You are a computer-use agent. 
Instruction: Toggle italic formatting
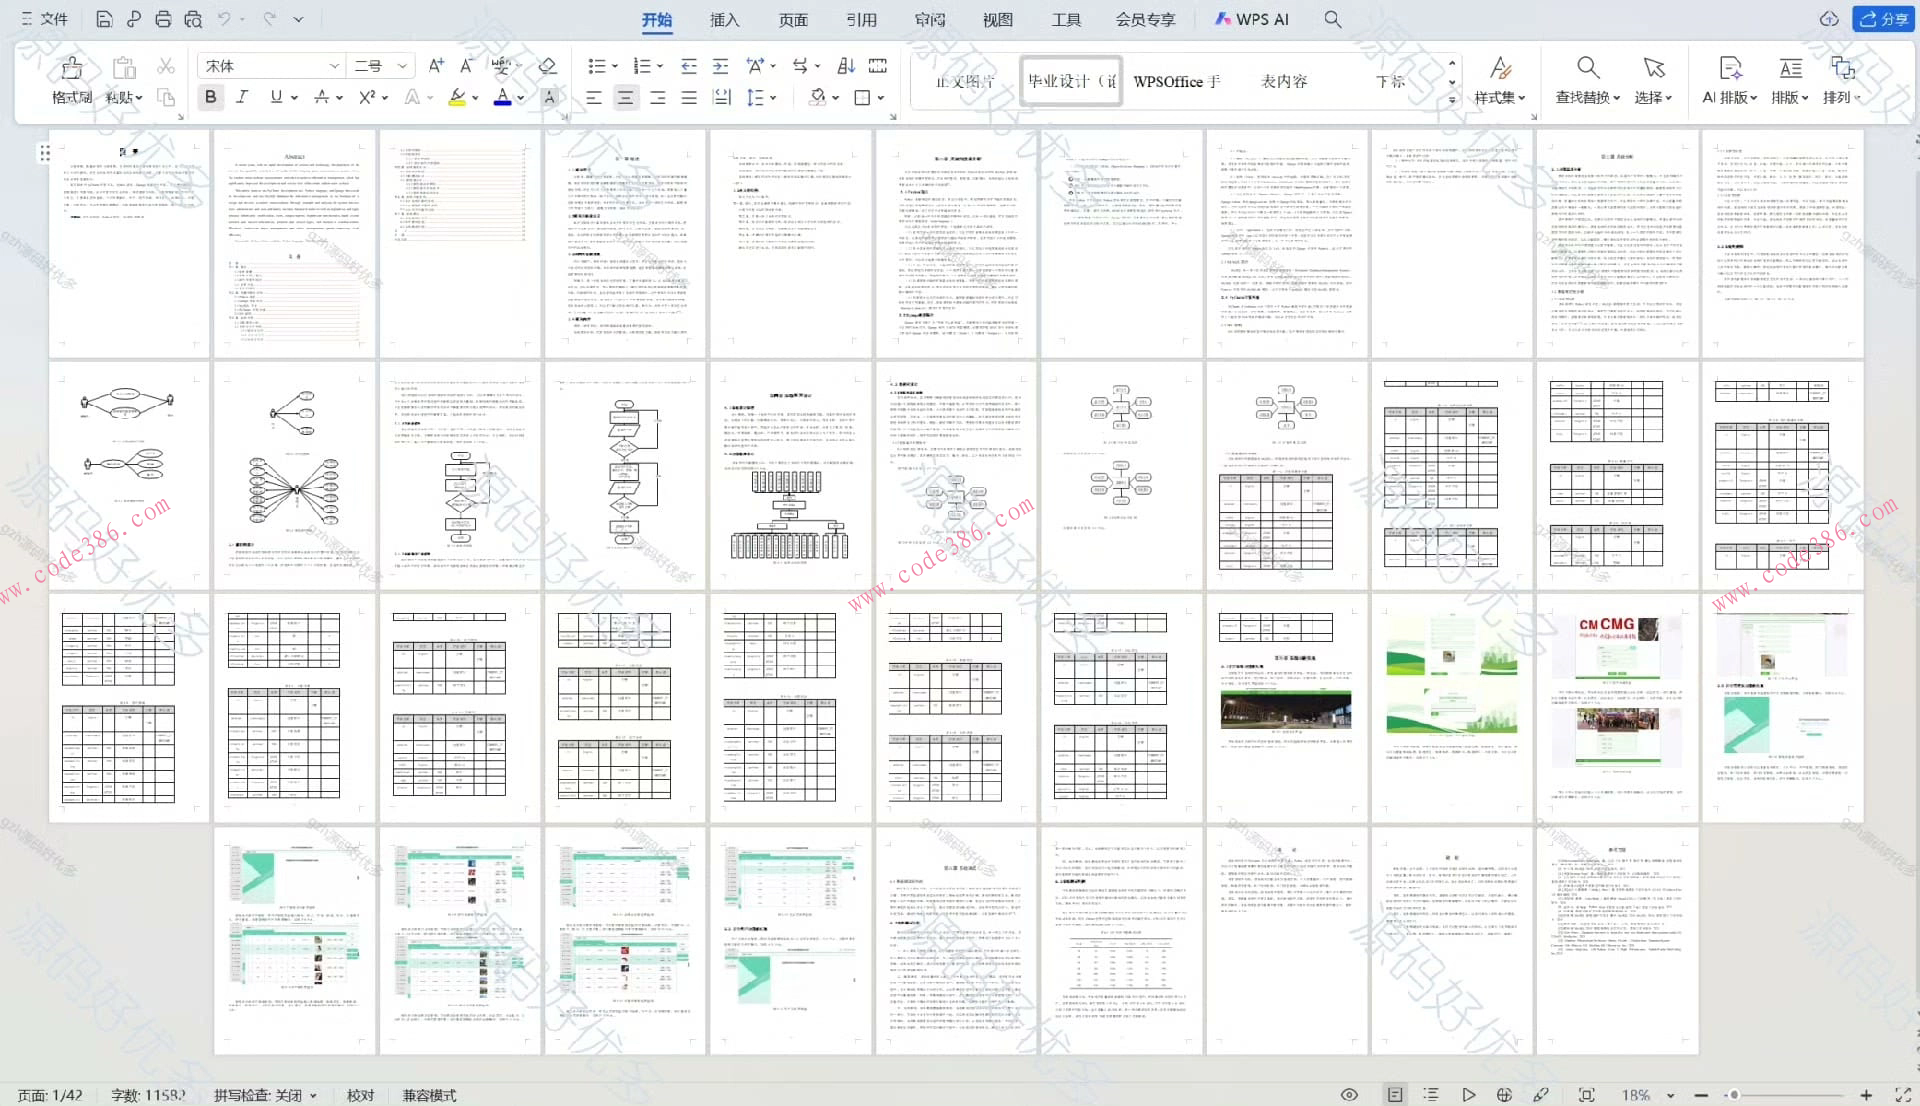[242, 97]
